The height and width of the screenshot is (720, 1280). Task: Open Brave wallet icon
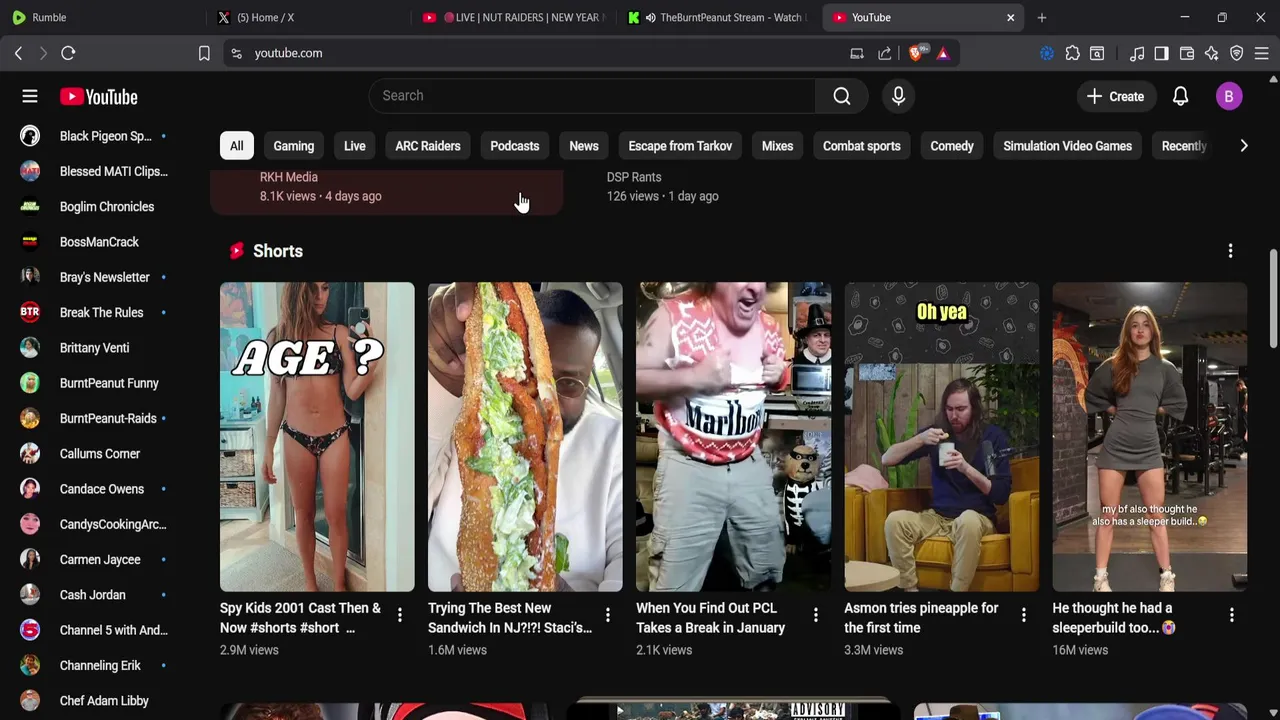pos(1187,53)
